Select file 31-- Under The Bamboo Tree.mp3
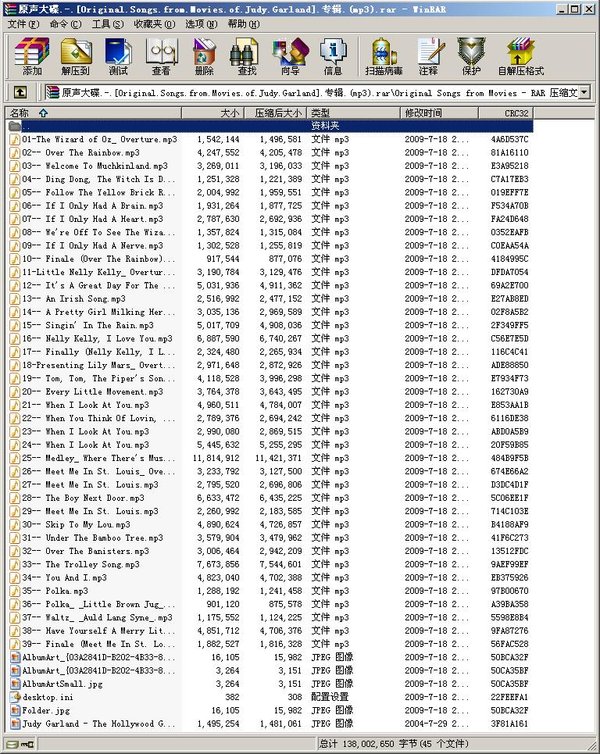The height and width of the screenshot is (754, 600). click(x=92, y=538)
